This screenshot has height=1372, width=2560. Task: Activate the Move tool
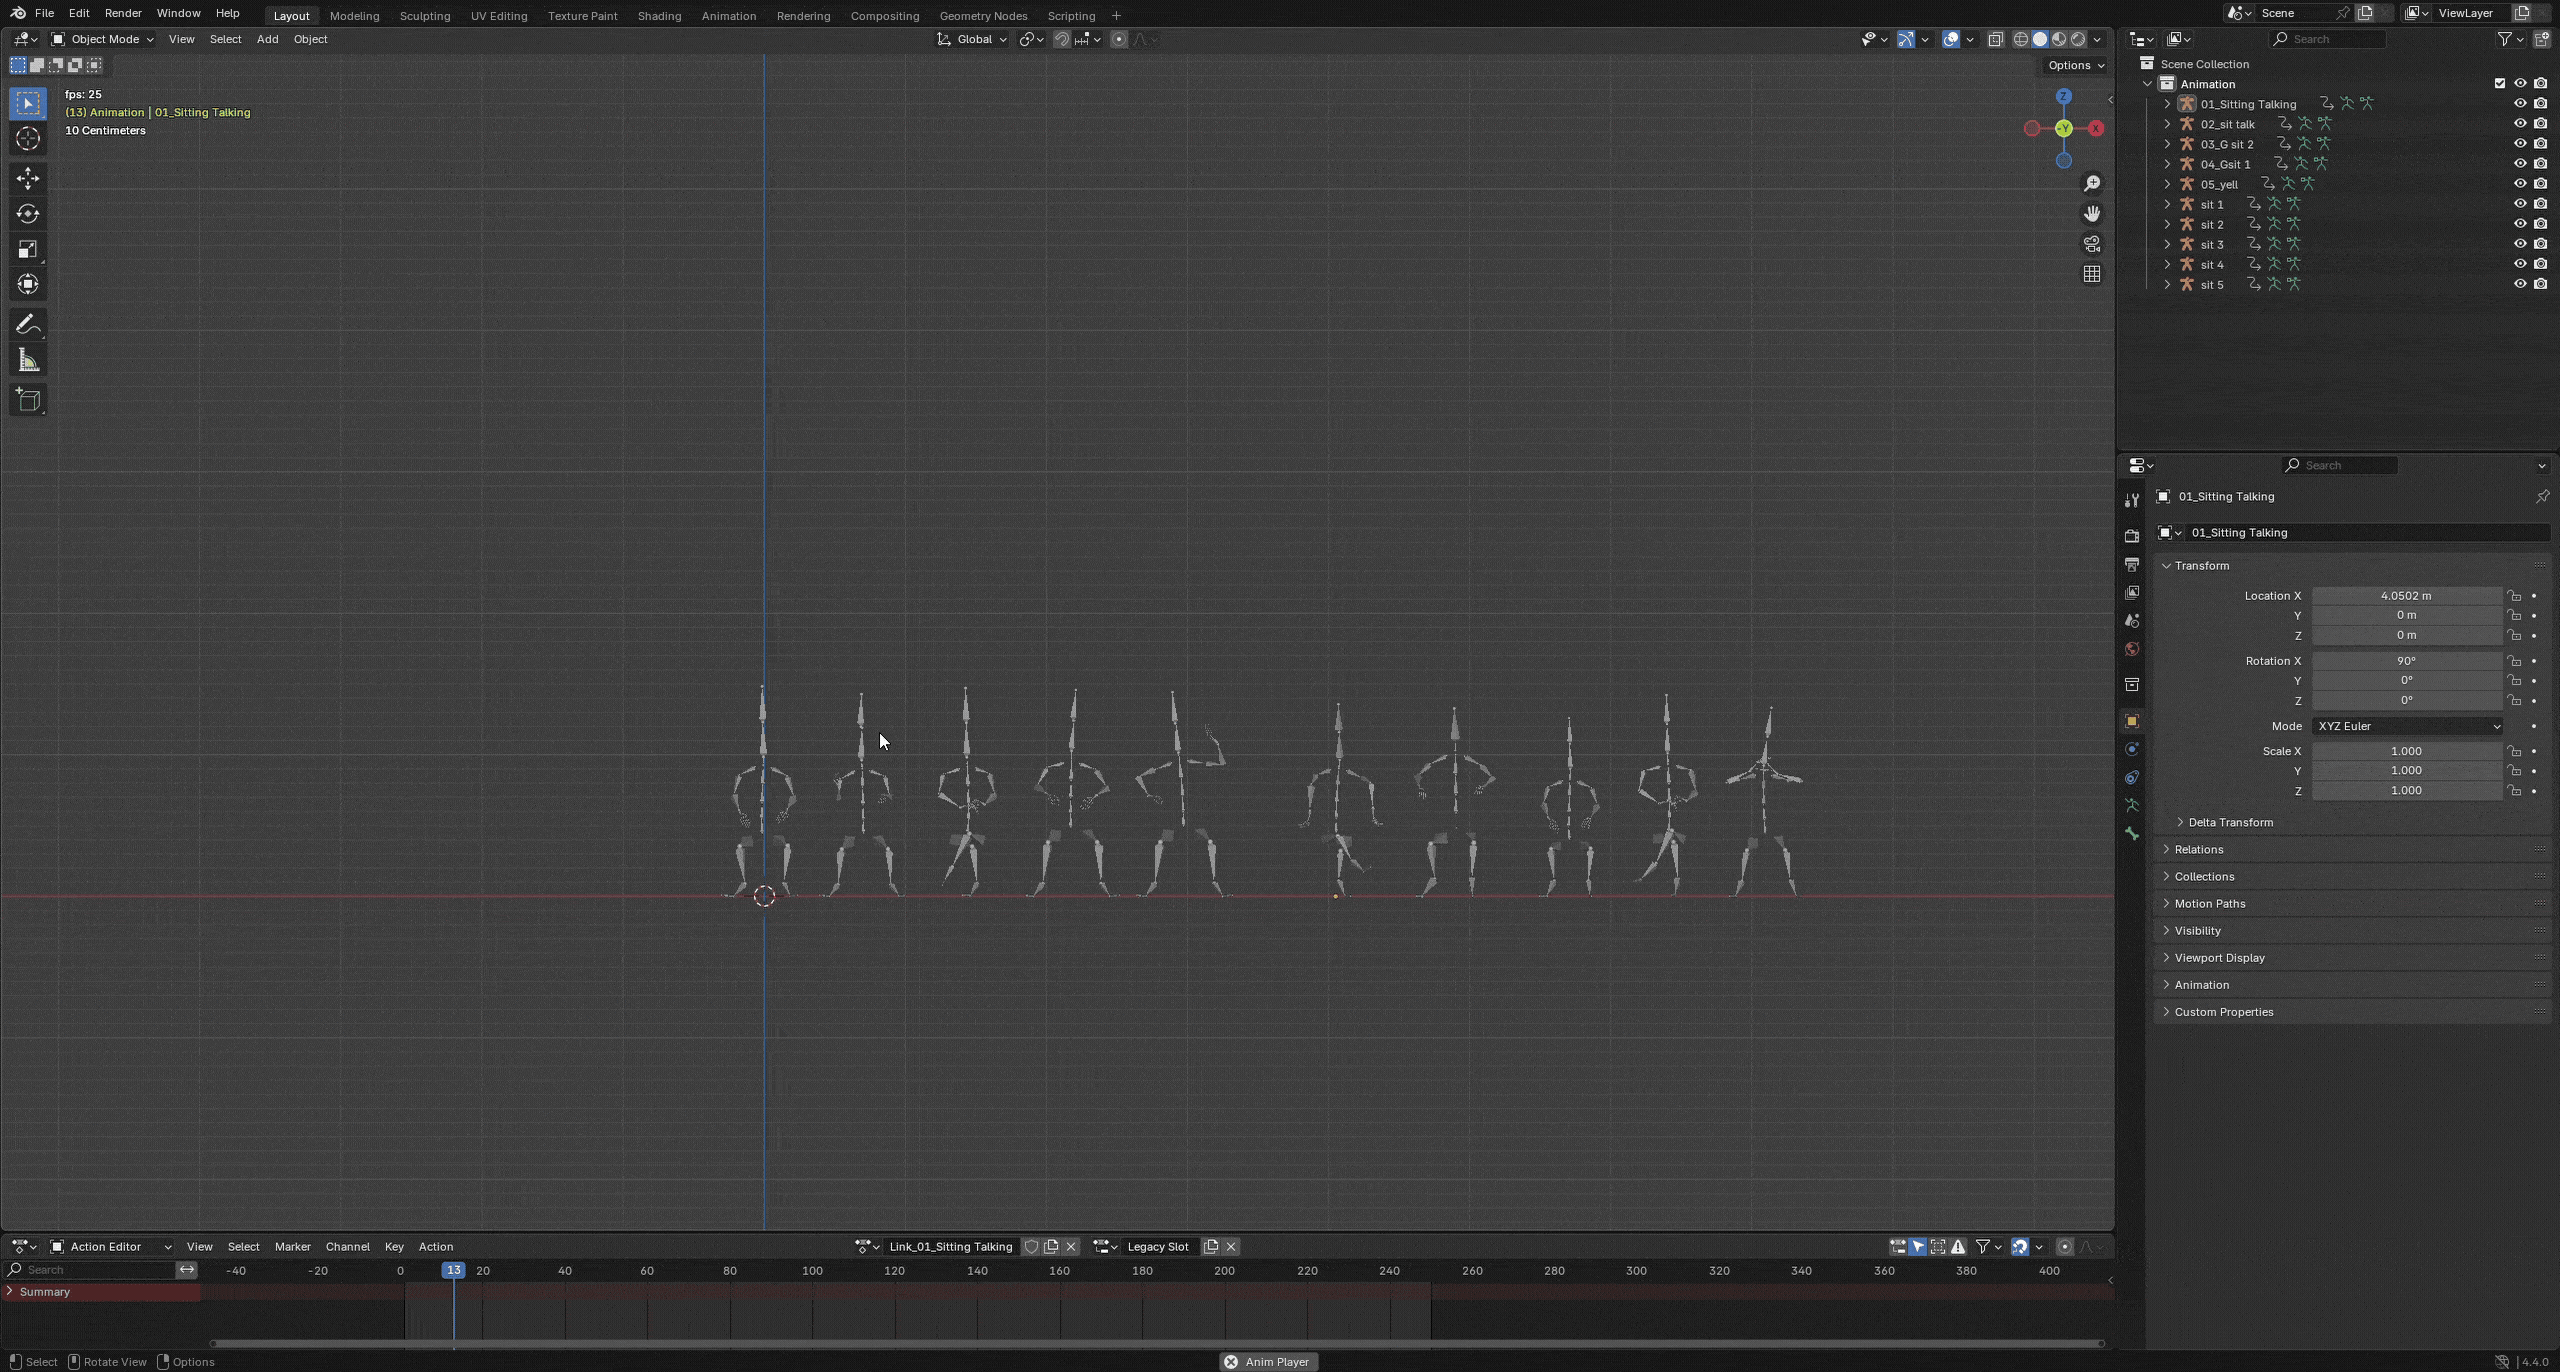(x=28, y=179)
